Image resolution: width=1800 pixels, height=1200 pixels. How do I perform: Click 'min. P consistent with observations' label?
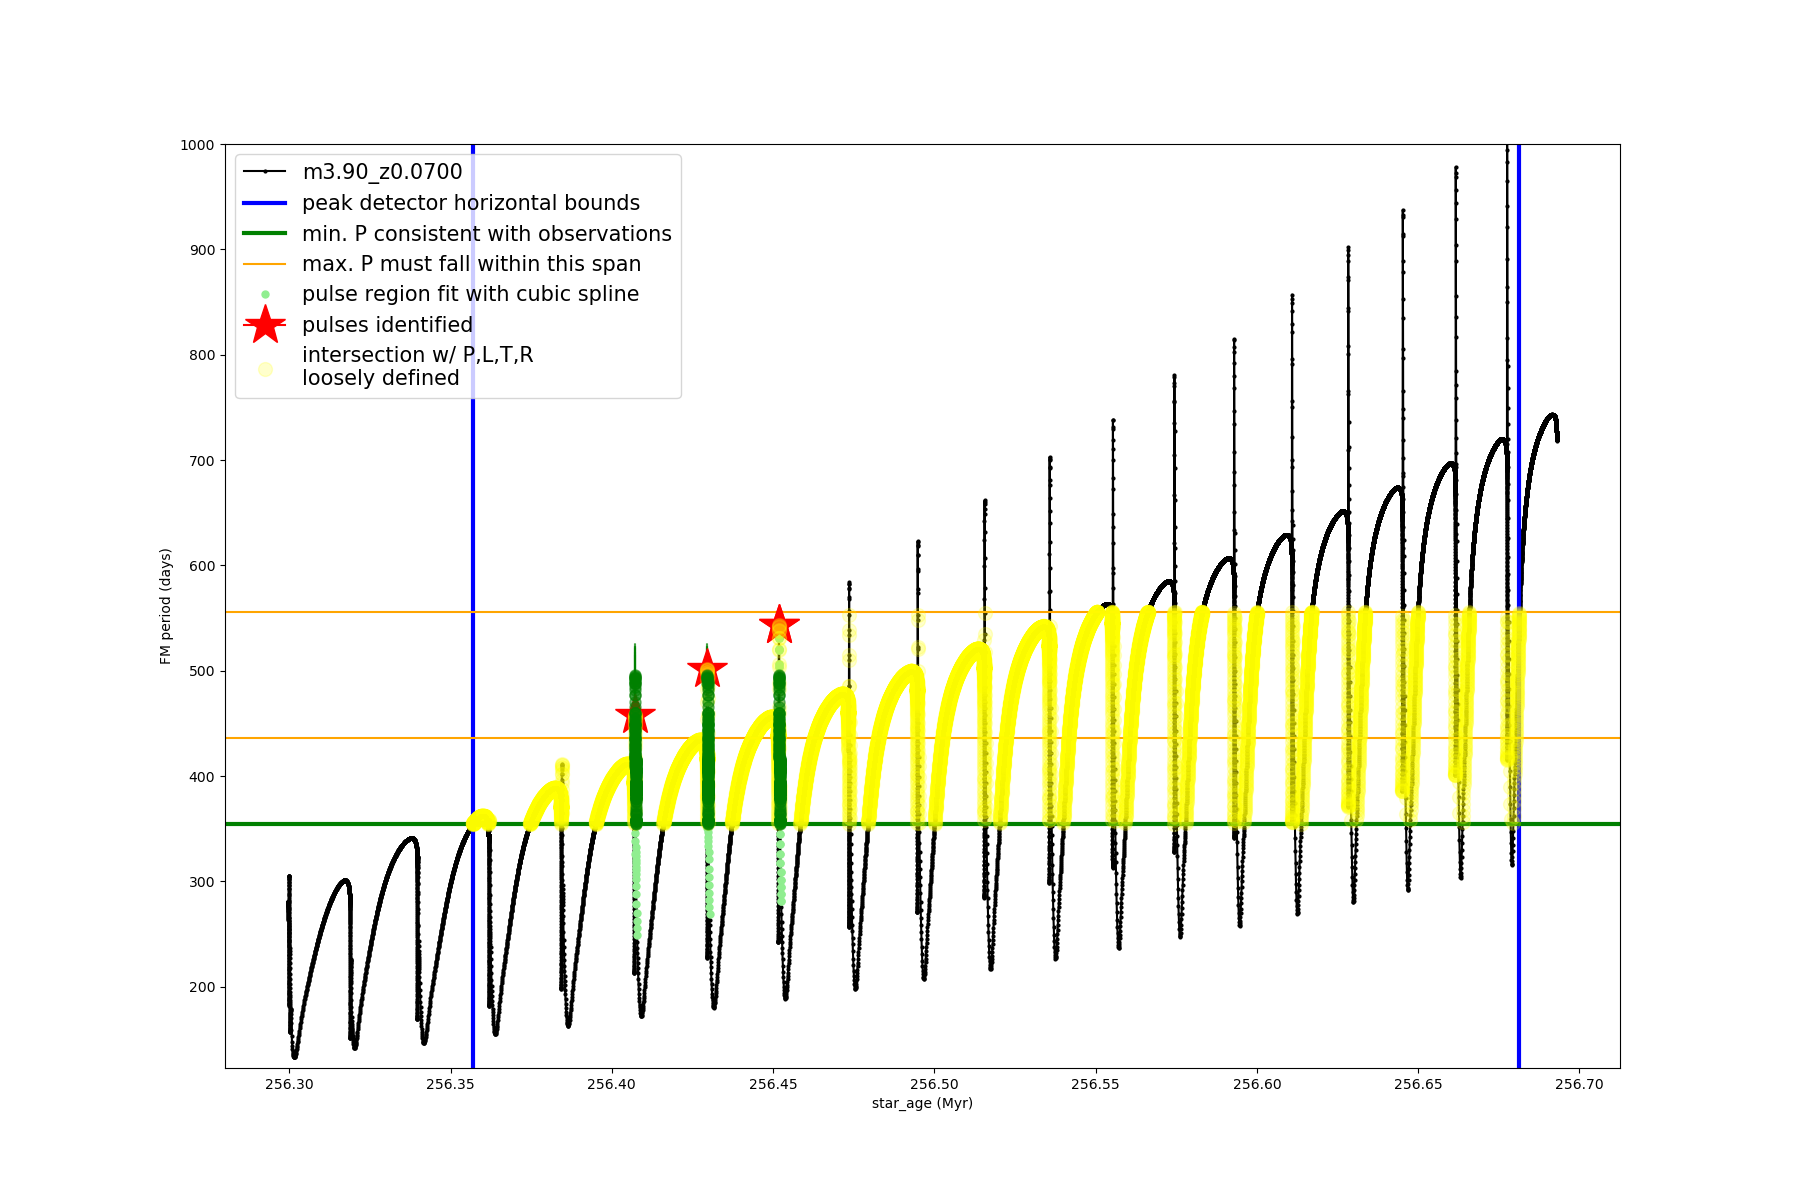click(487, 234)
